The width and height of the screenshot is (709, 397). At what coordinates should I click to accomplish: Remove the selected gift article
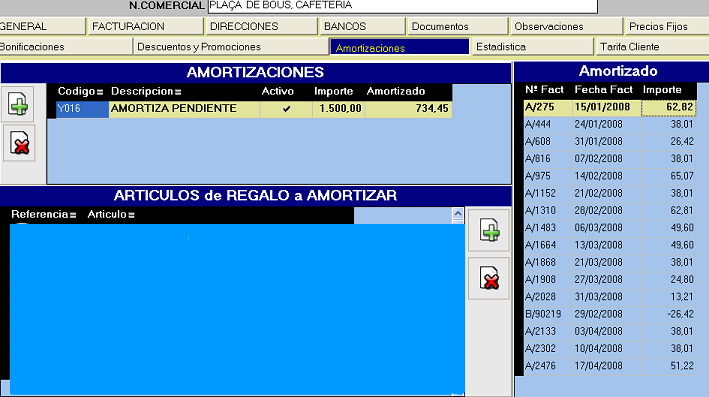489,279
